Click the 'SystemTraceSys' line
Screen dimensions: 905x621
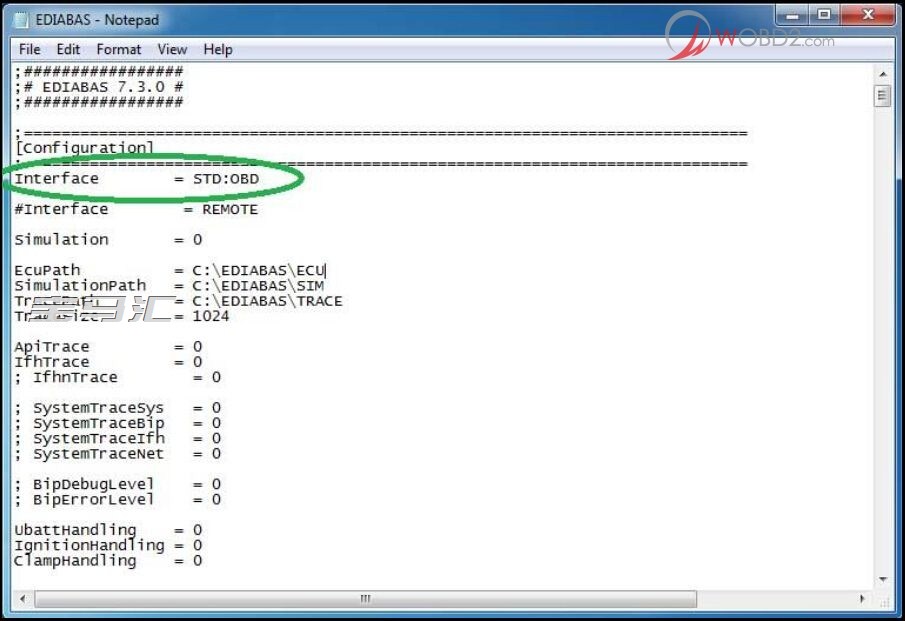[118, 408]
